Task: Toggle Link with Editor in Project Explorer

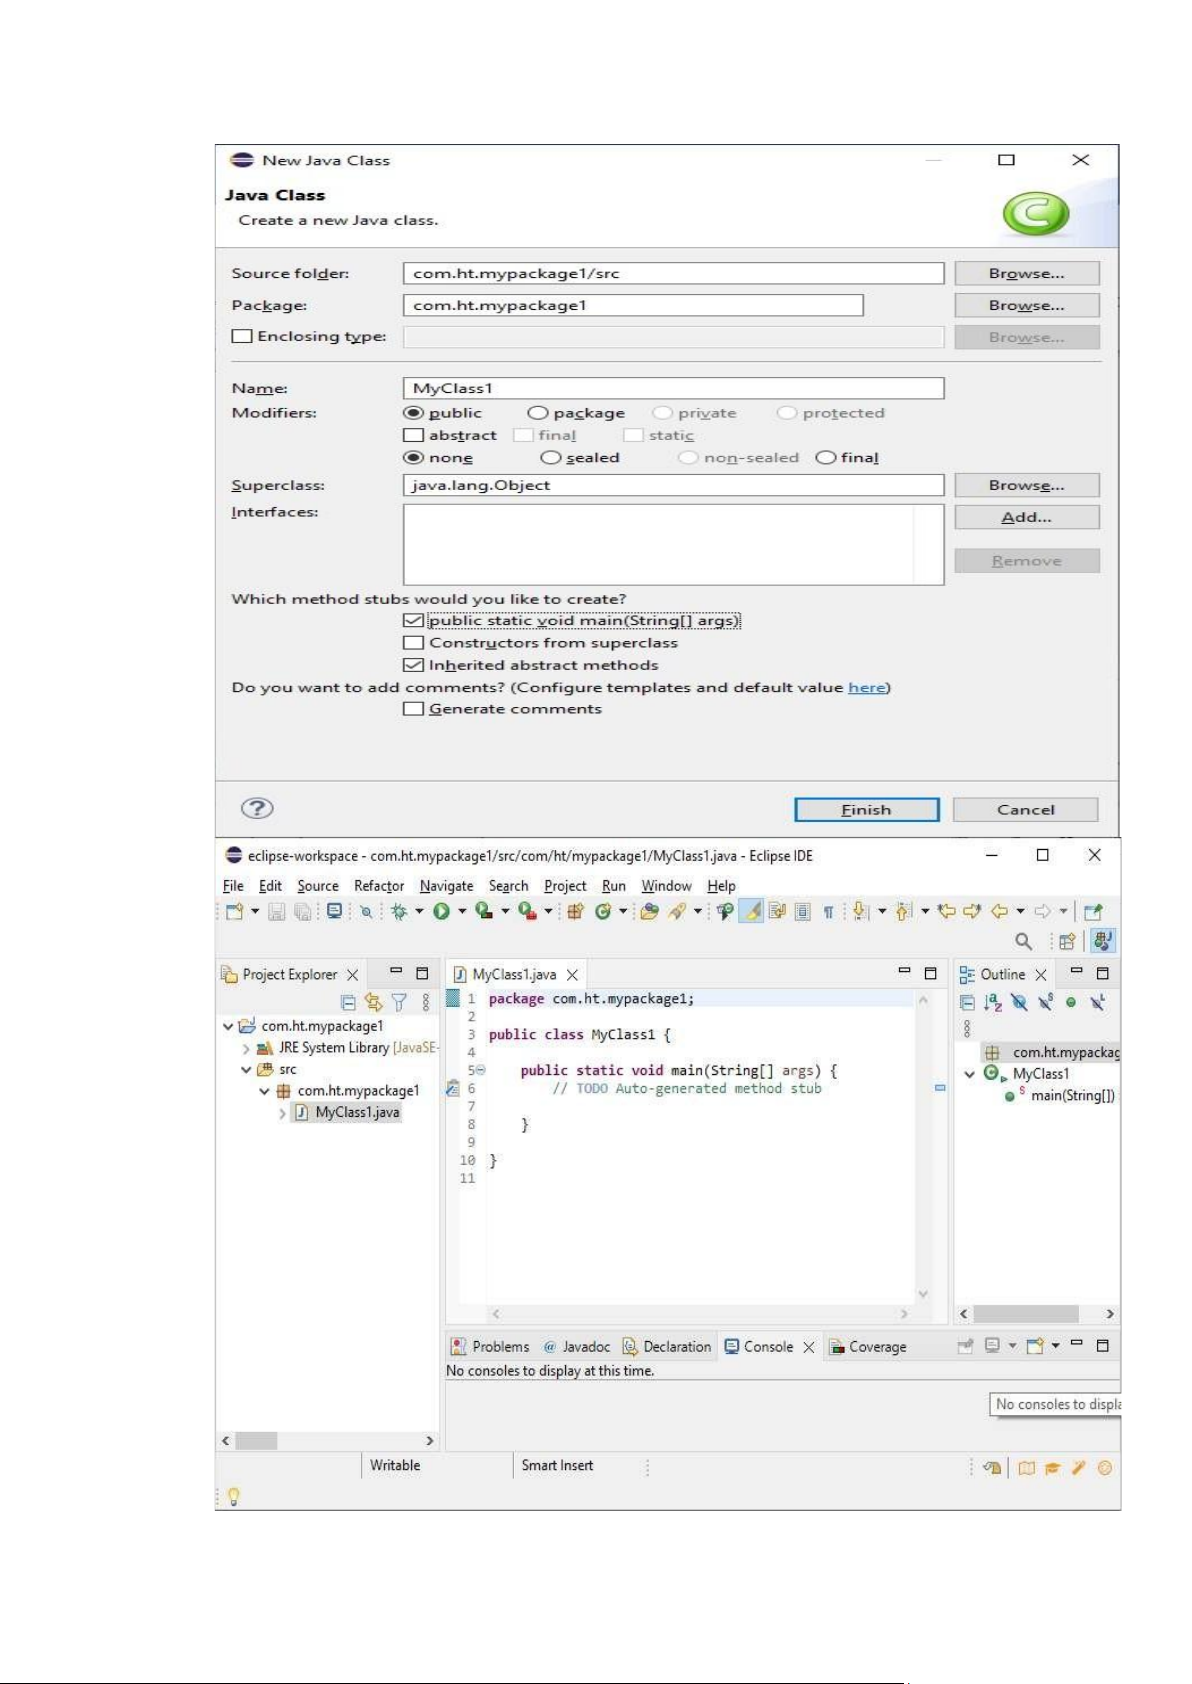Action: click(x=374, y=1002)
